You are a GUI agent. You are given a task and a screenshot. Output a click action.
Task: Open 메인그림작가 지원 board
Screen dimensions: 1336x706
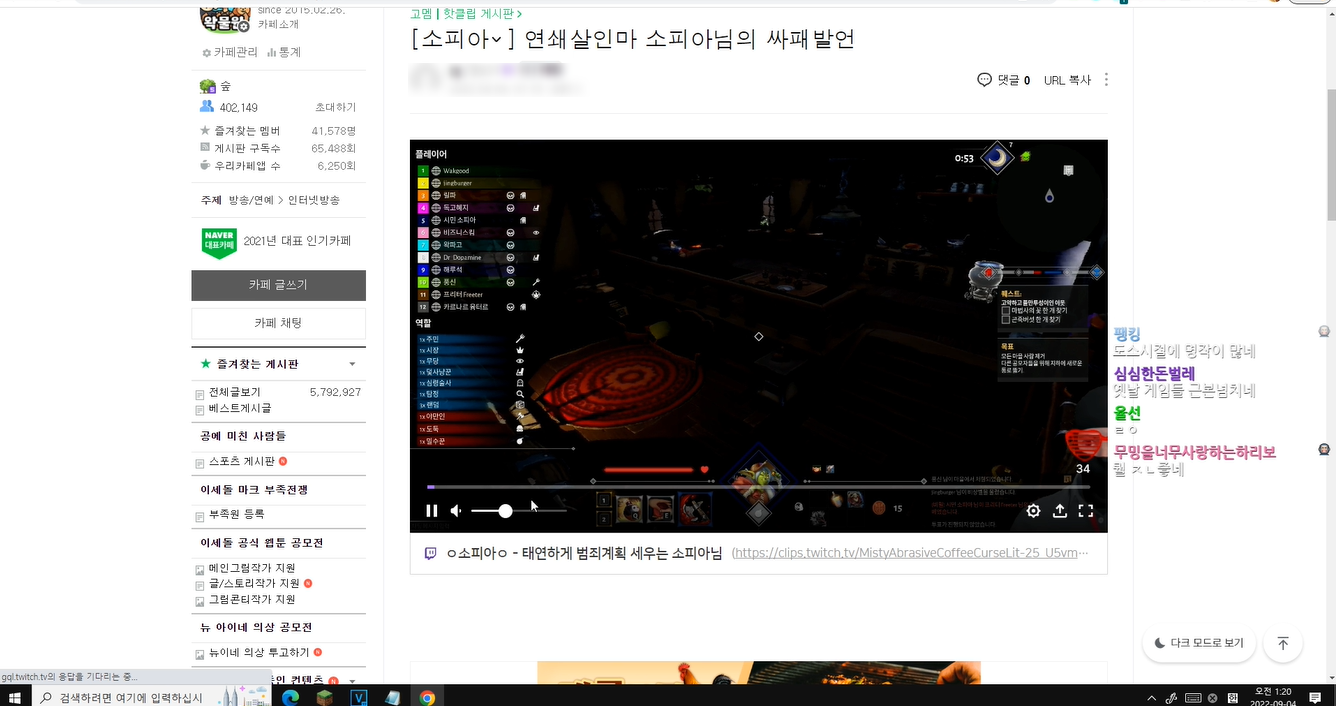click(252, 568)
